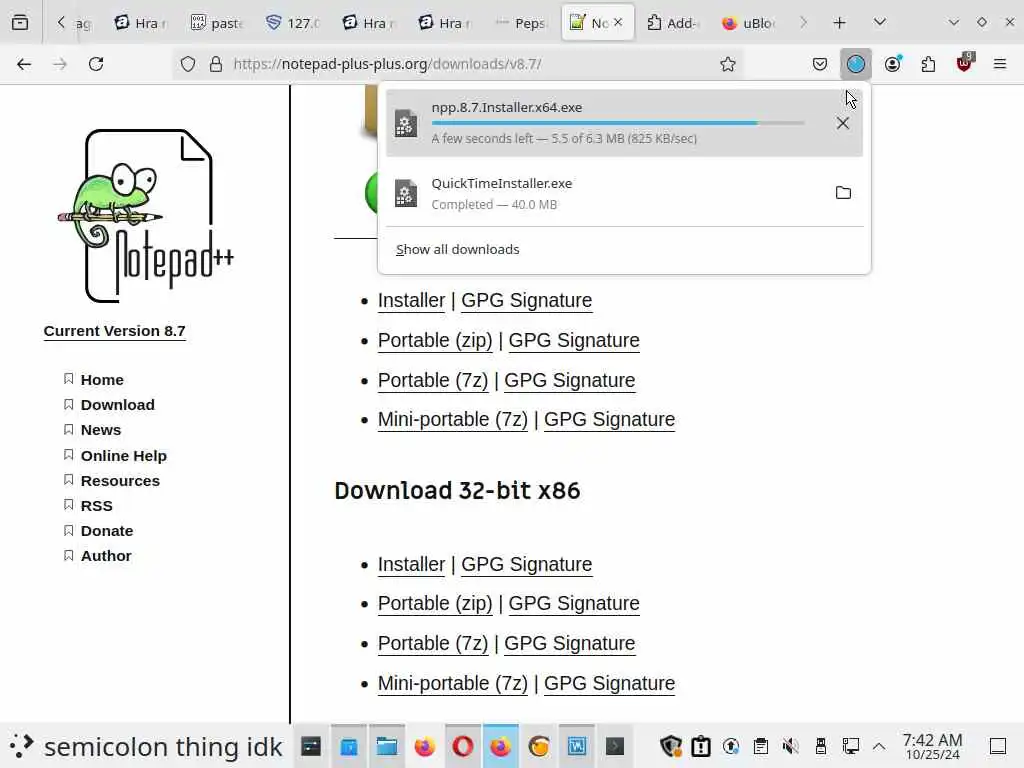Open the Resources sidebar link
This screenshot has height=768, width=1024.
120,481
